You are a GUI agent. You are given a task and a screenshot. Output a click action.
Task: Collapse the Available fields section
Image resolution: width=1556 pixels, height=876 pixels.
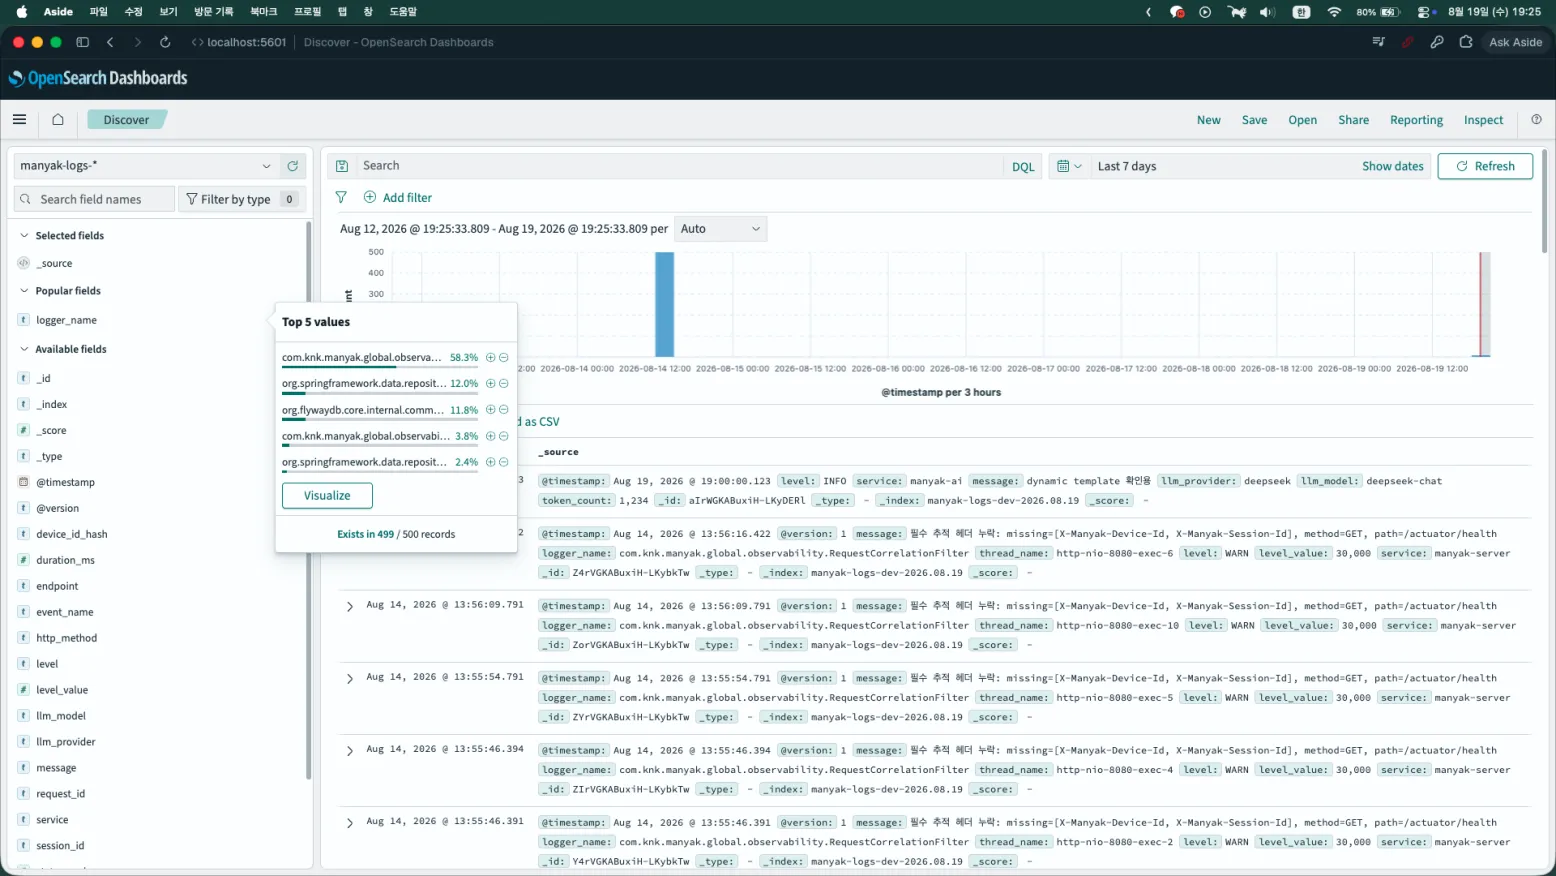(24, 349)
